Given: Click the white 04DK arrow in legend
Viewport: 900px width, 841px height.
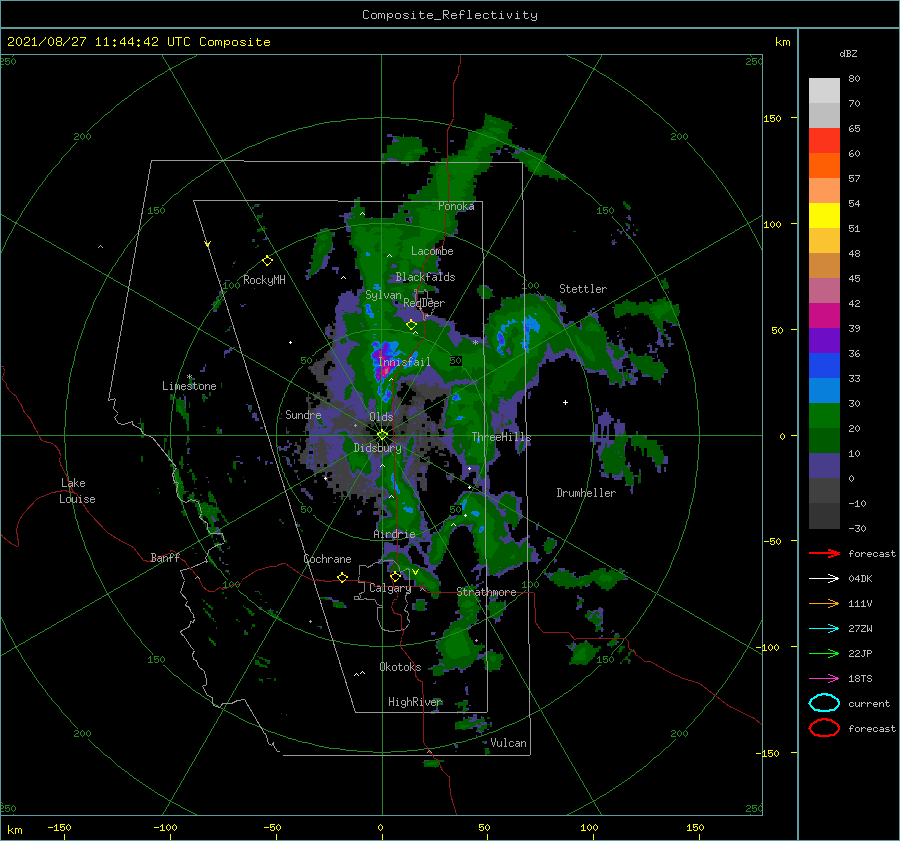Looking at the screenshot, I should coord(824,579).
